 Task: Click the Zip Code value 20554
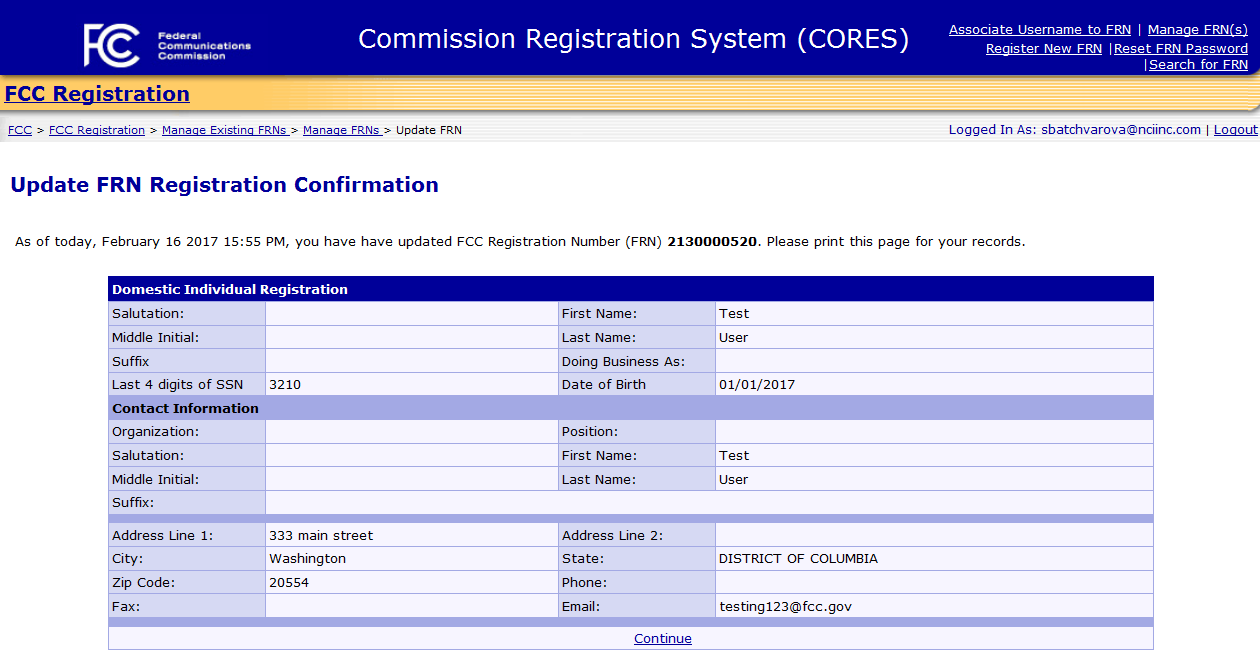pos(289,582)
